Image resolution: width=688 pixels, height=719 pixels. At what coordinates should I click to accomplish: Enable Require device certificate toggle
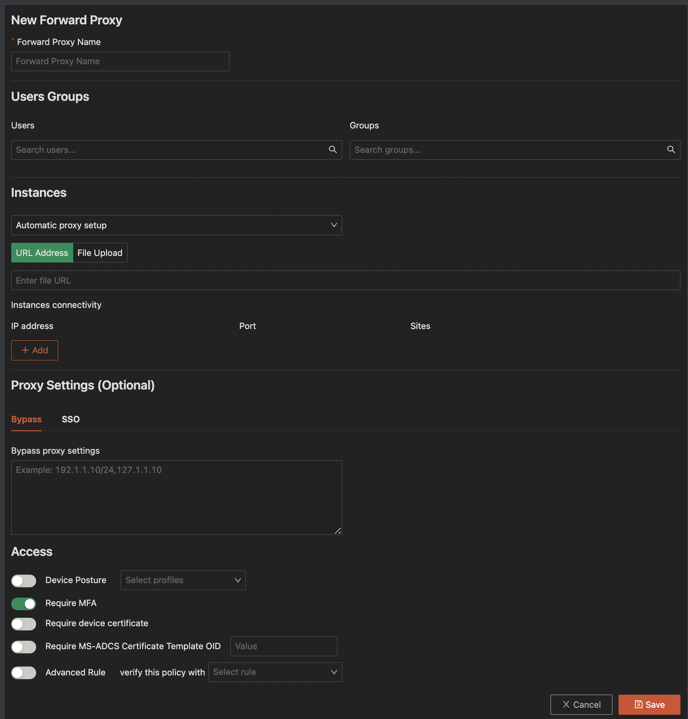(x=24, y=624)
